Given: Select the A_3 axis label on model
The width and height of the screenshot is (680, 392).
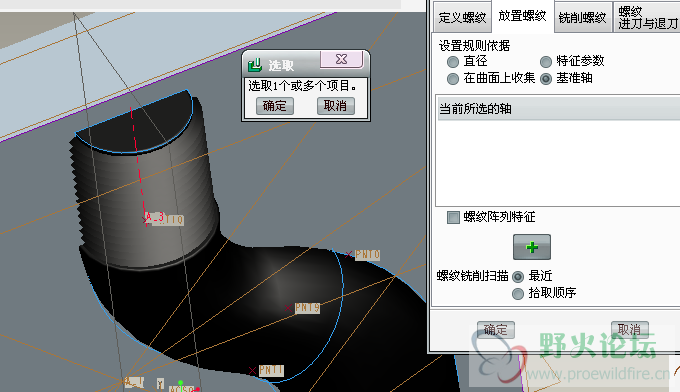Looking at the screenshot, I should [x=155, y=217].
